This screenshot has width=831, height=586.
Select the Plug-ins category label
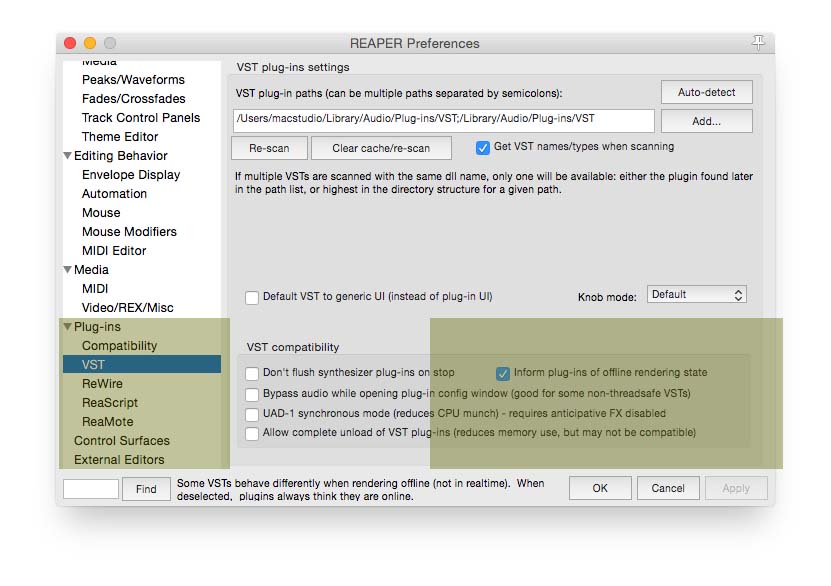pos(97,327)
